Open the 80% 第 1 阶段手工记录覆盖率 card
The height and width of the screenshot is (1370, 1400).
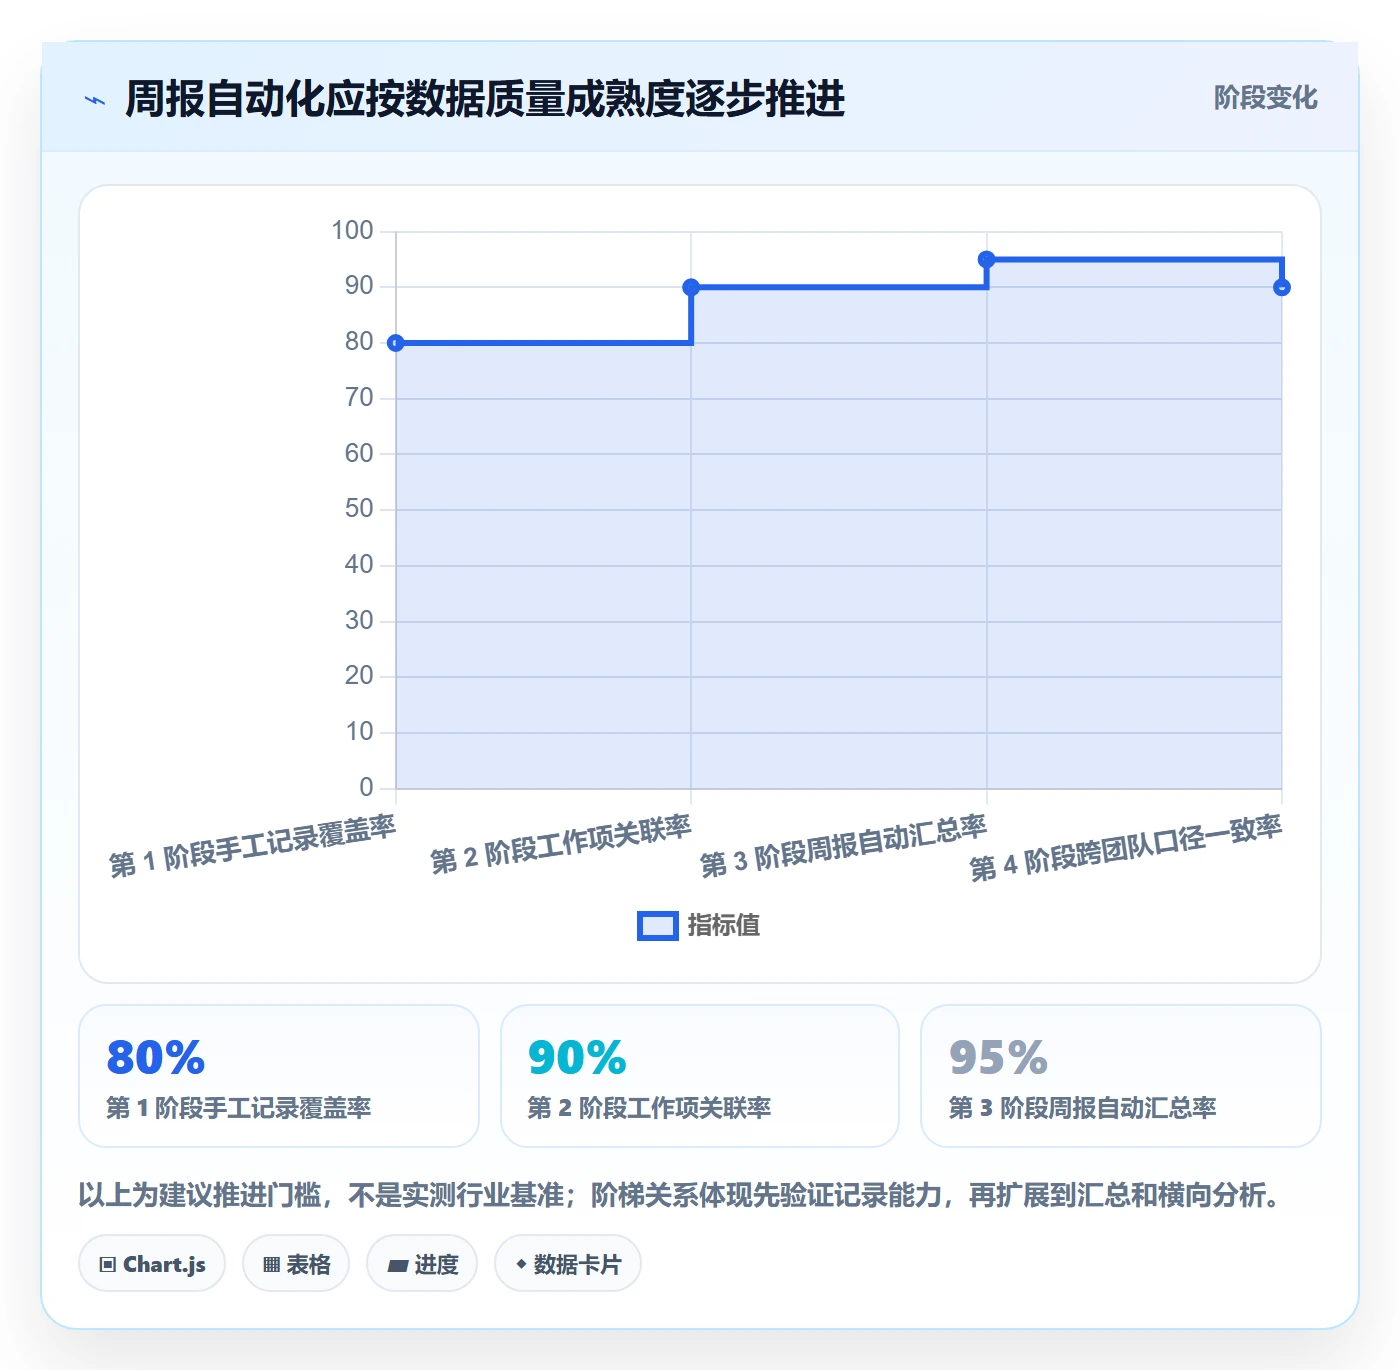click(279, 1076)
